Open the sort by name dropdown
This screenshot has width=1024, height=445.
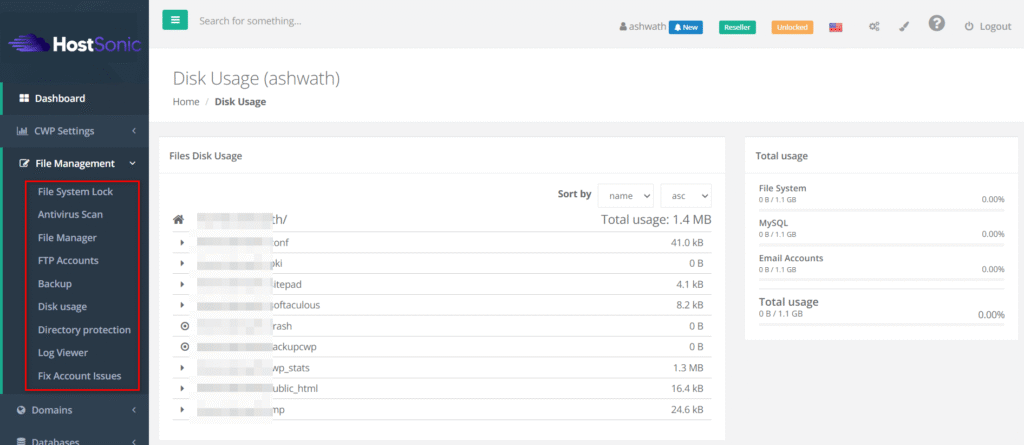coord(626,195)
